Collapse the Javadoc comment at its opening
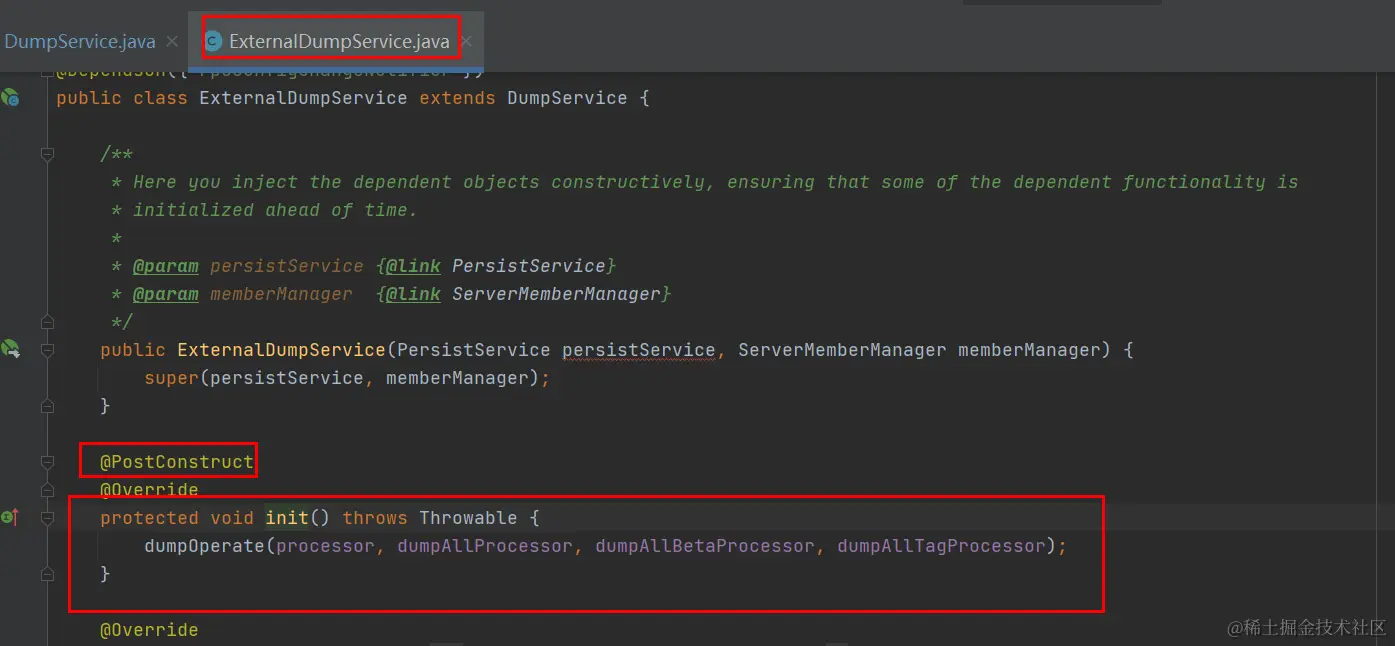 [47, 154]
